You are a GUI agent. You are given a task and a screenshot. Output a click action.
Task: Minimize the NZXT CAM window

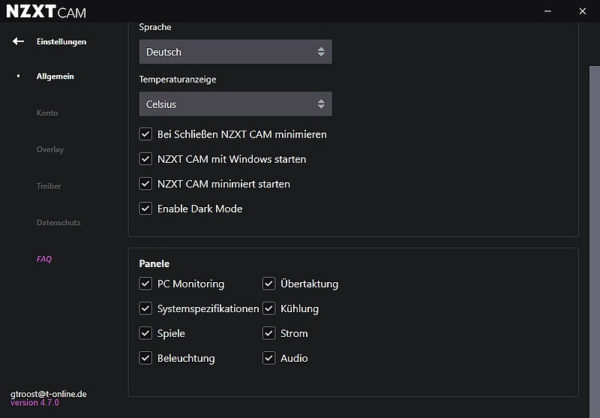(548, 11)
